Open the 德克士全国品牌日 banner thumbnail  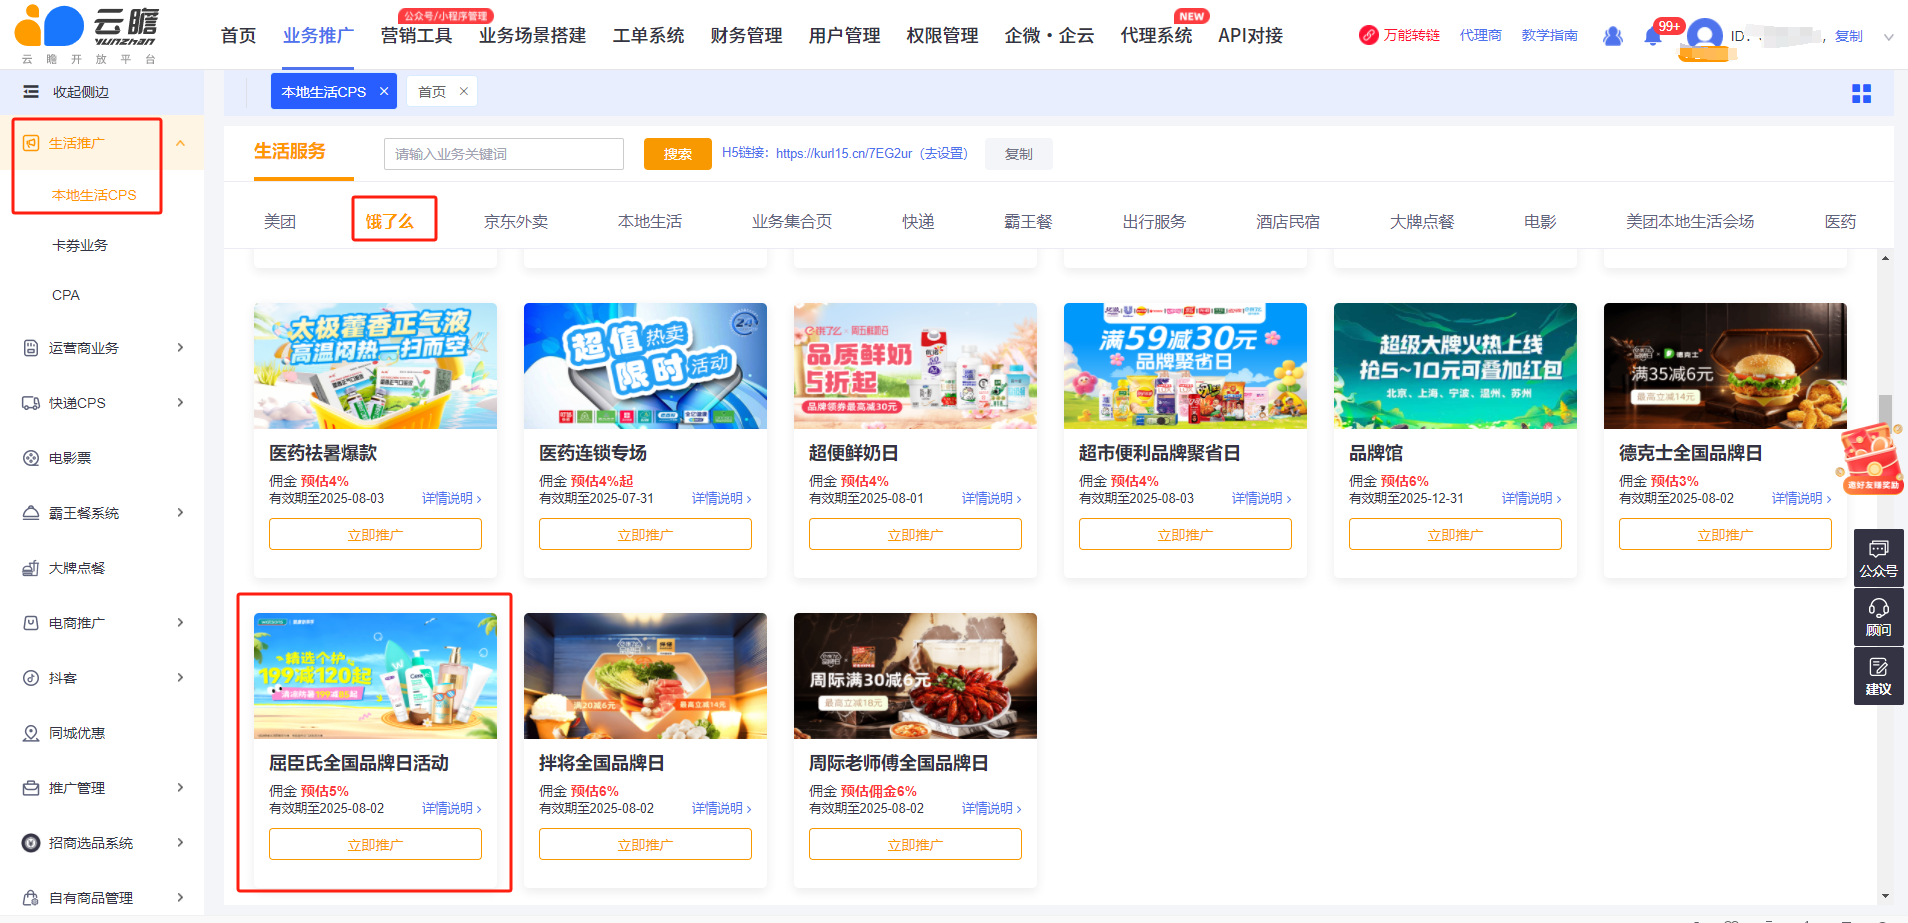(1725, 366)
